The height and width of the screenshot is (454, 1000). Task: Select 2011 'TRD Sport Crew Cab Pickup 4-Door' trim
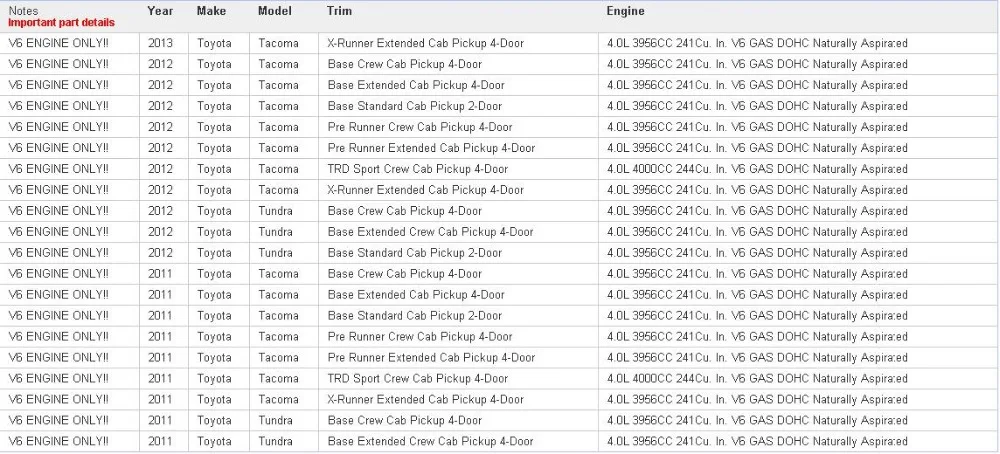[418, 379]
